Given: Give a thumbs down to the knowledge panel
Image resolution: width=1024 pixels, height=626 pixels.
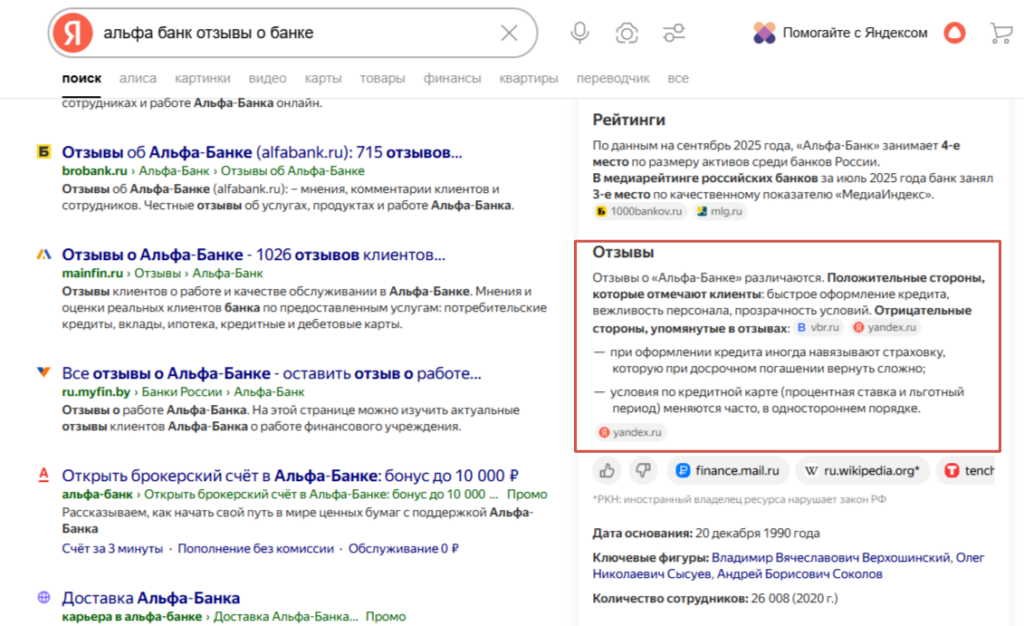Looking at the screenshot, I should [x=643, y=470].
